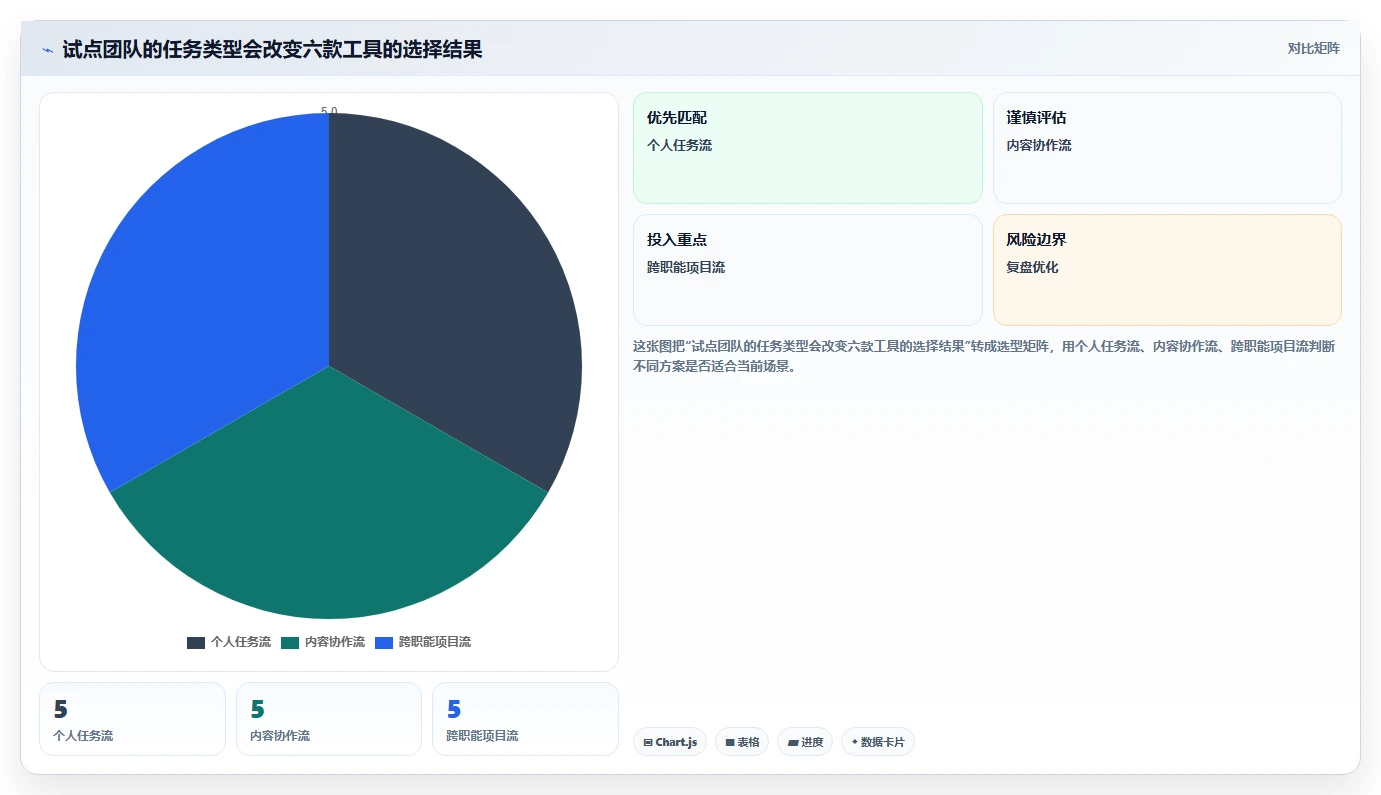Click the 5.0 label above the pie
1381x795 pixels.
(x=329, y=111)
